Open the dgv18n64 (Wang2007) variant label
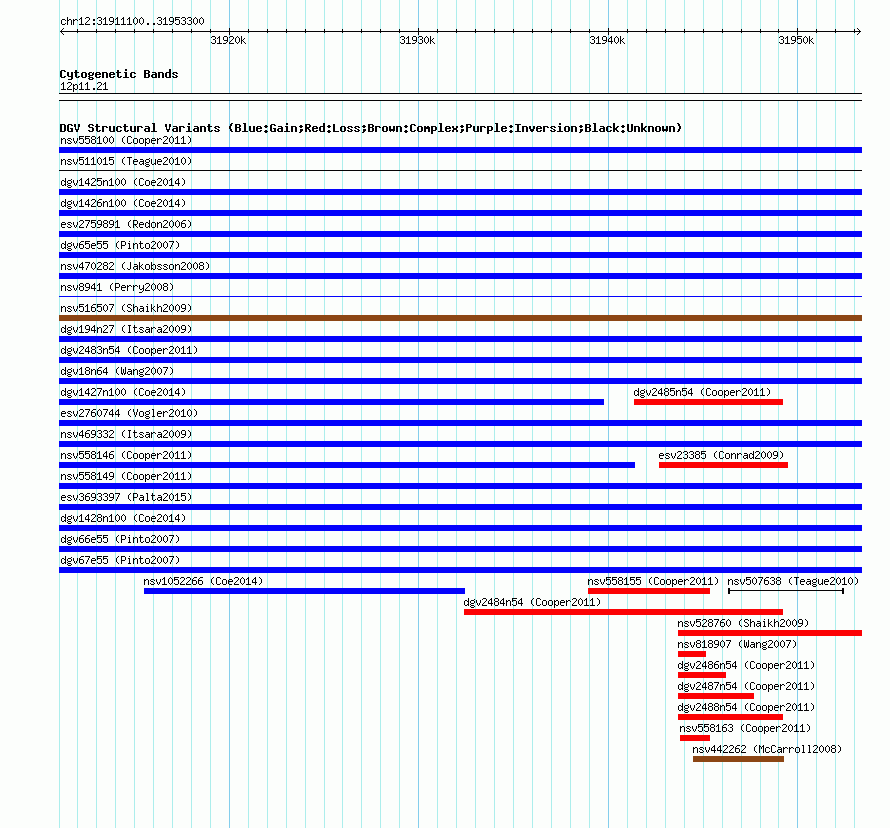This screenshot has height=828, width=890. pyautogui.click(x=117, y=371)
